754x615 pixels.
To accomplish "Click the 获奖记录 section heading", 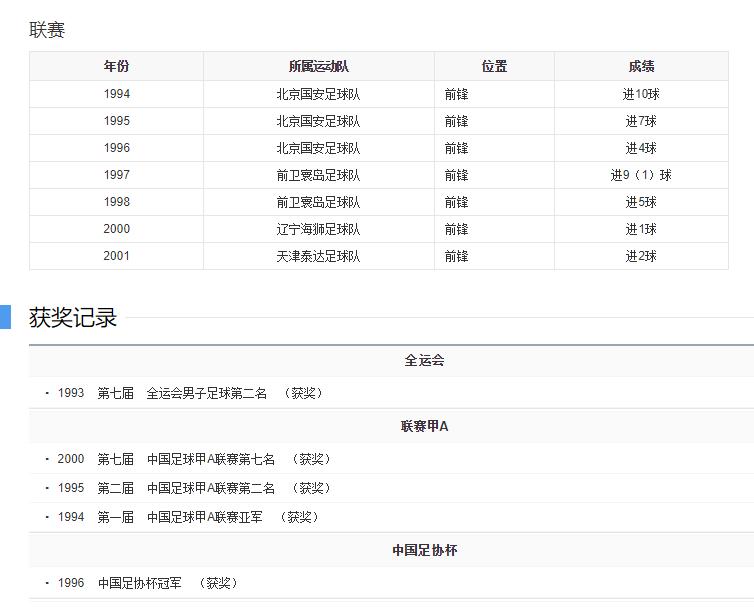I will (73, 317).
